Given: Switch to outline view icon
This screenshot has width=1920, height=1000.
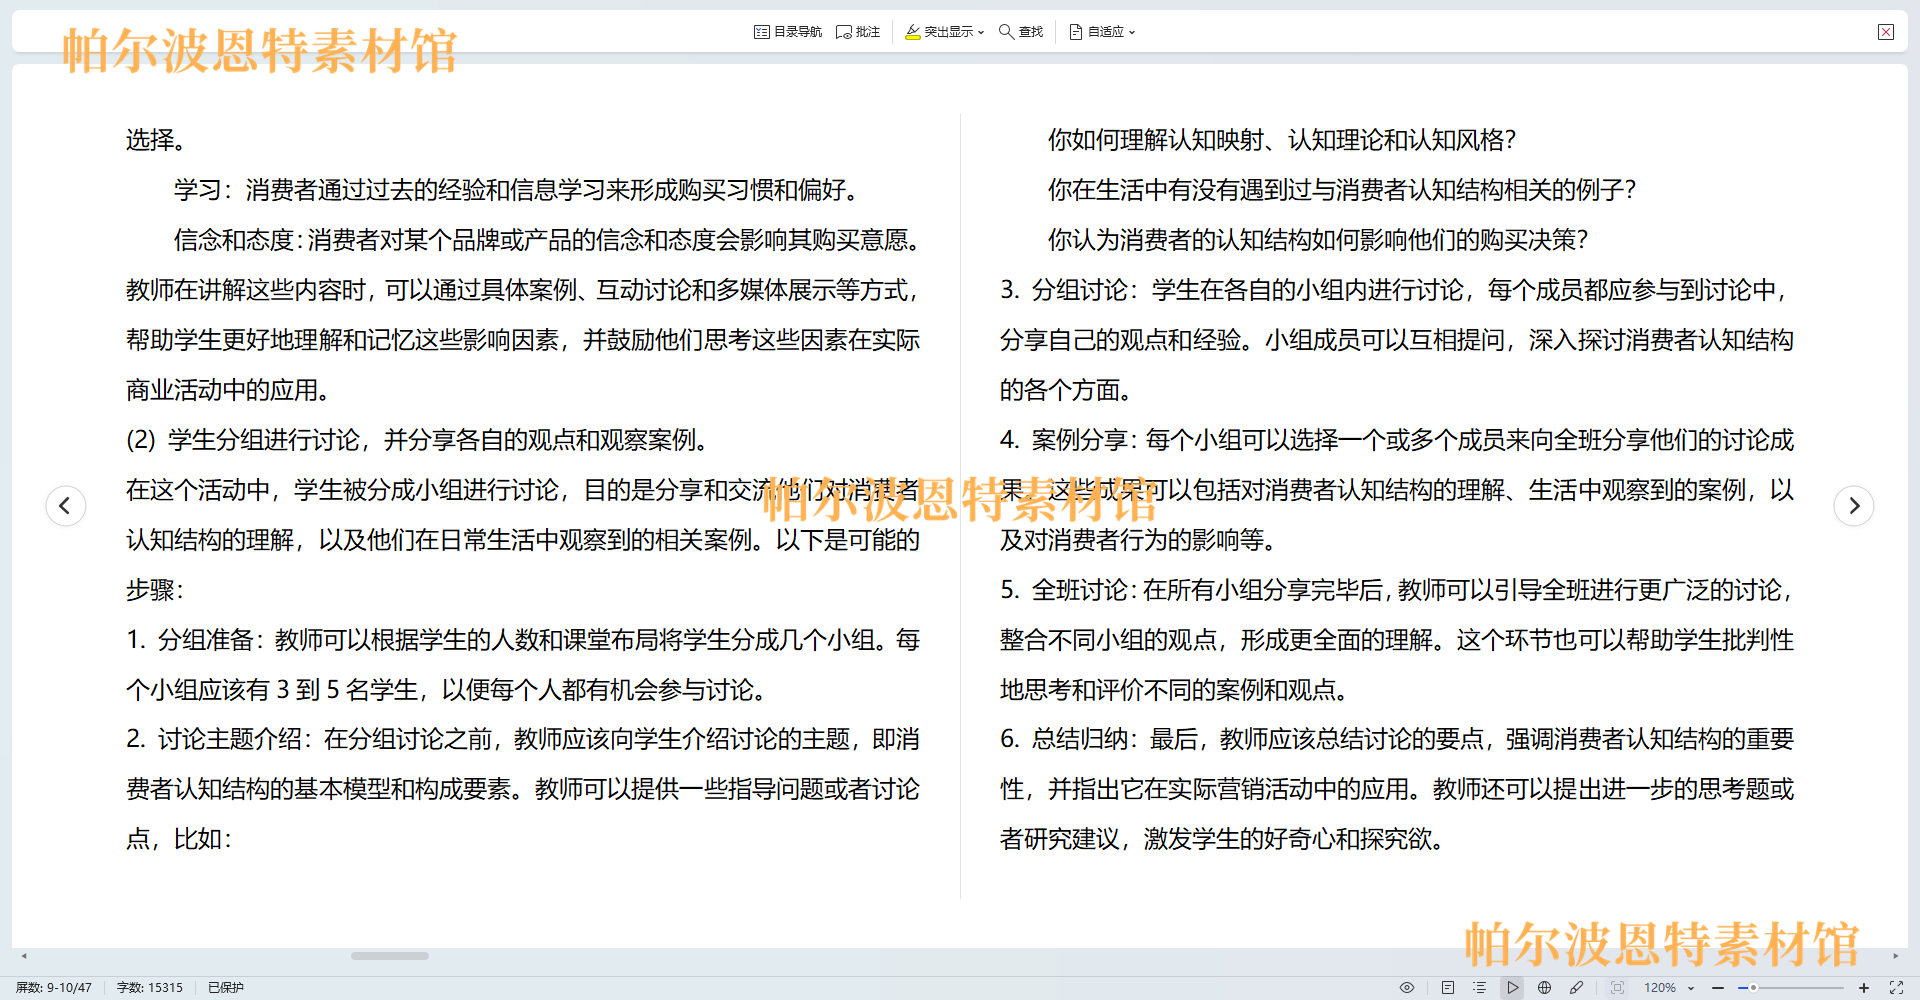Looking at the screenshot, I should tap(1480, 987).
